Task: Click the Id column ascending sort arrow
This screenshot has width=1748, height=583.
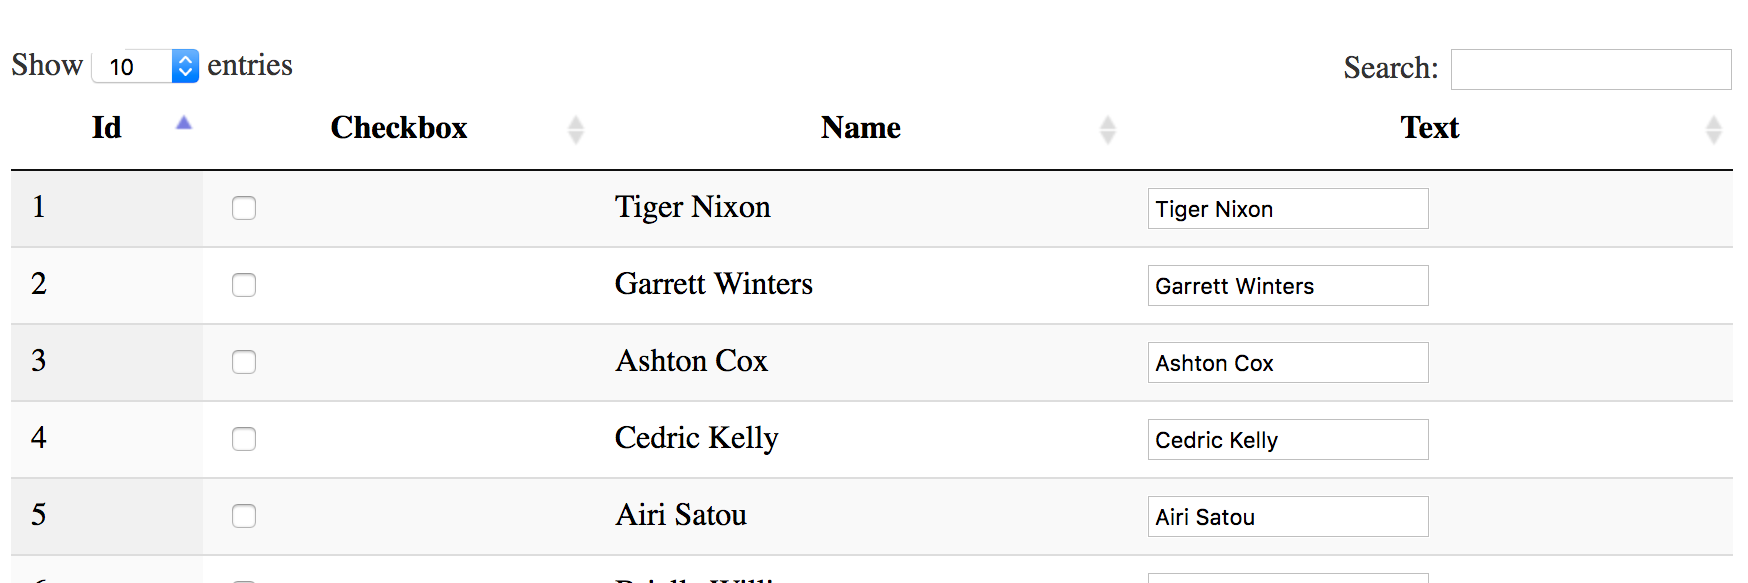Action: click(x=184, y=123)
